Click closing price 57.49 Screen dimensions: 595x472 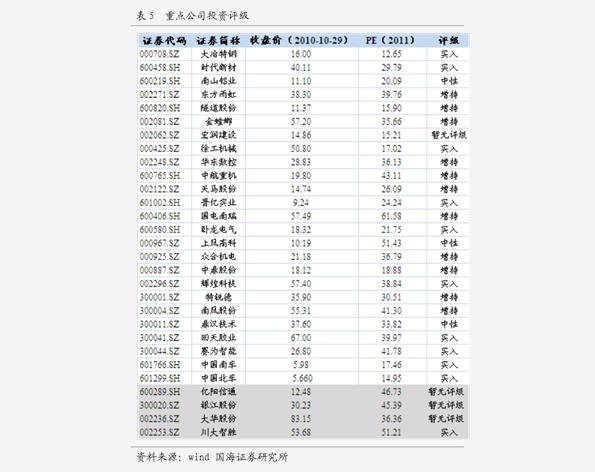coord(301,216)
